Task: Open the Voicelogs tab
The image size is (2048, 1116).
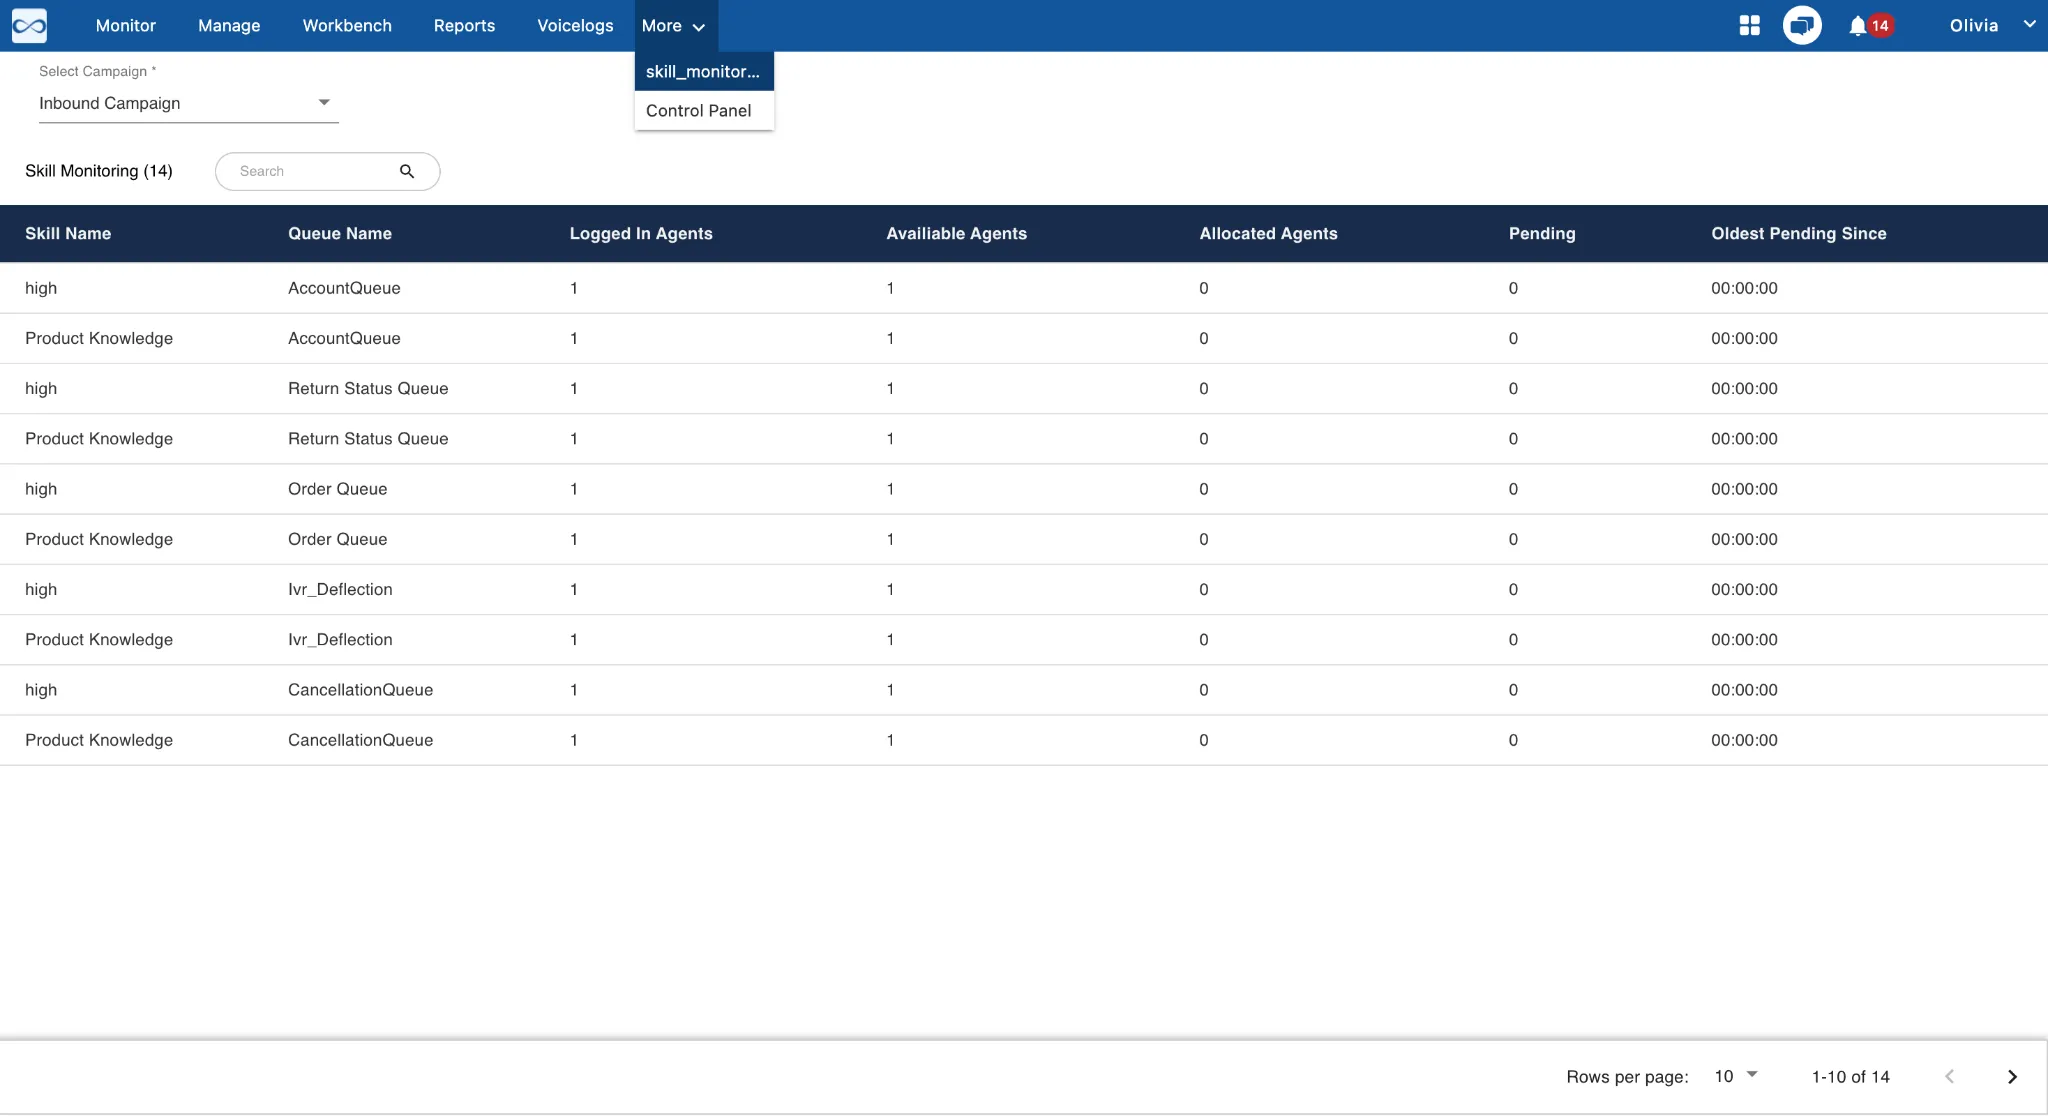Action: (575, 26)
